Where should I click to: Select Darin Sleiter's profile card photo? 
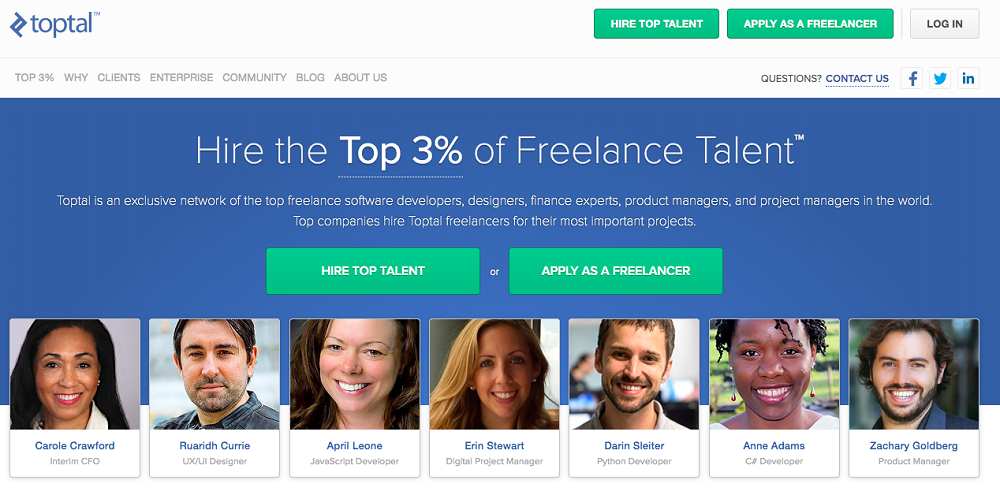pyautogui.click(x=634, y=375)
